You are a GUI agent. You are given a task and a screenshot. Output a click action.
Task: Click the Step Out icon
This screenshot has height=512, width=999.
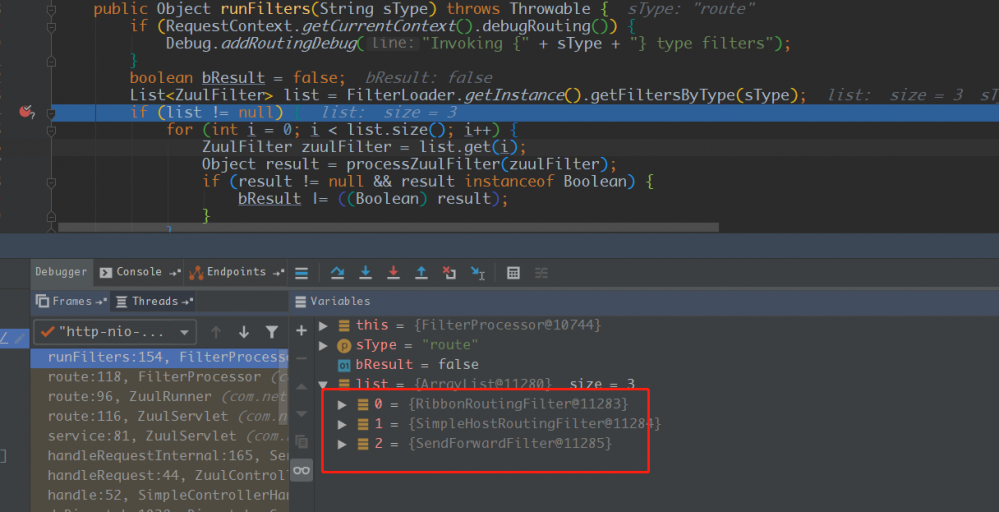pos(421,273)
